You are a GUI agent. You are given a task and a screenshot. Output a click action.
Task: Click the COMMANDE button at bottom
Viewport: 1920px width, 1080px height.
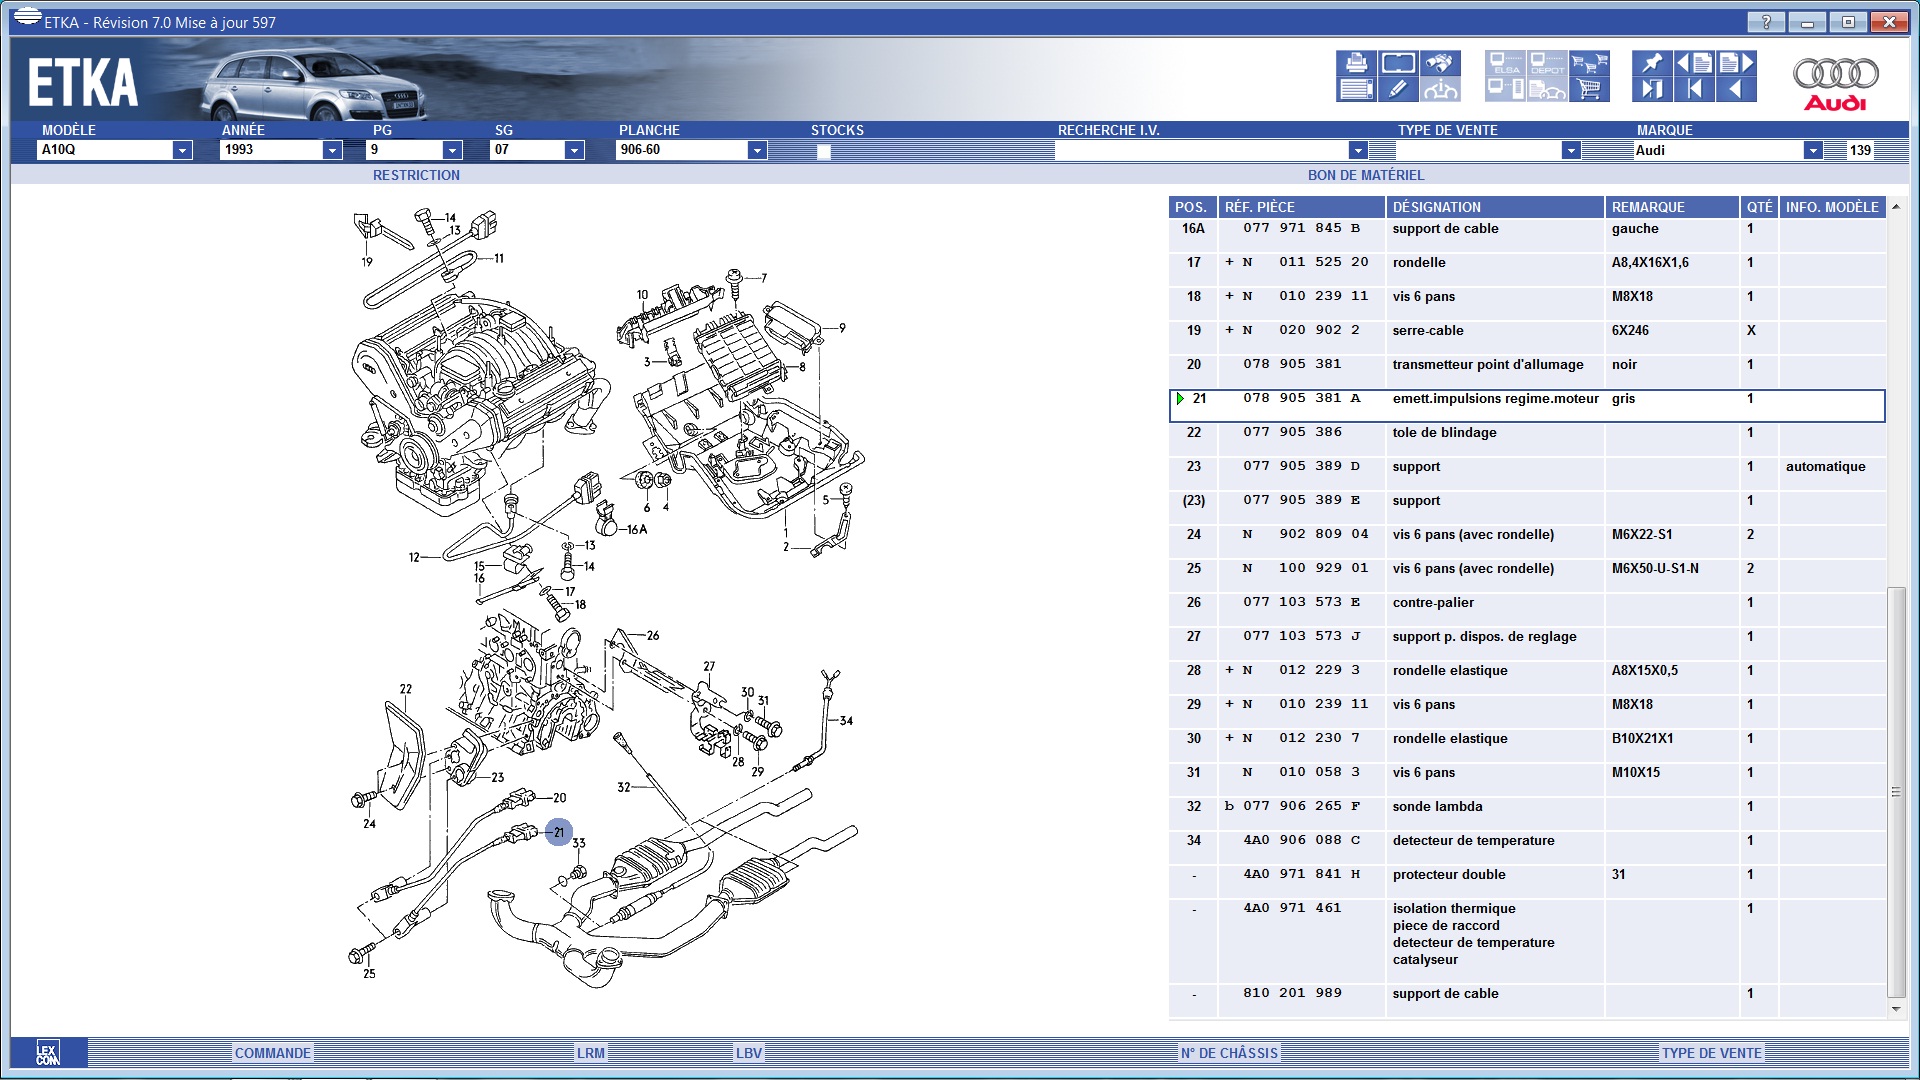point(273,1053)
